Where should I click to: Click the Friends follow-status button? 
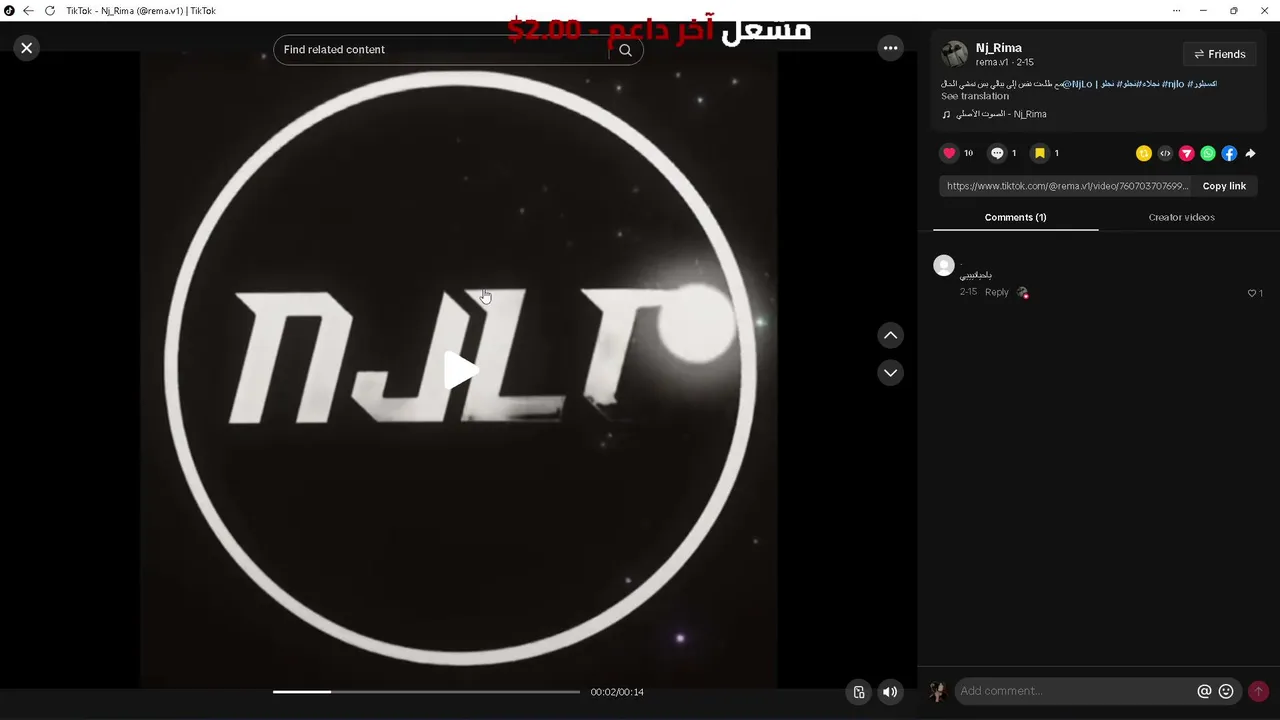(x=1219, y=54)
